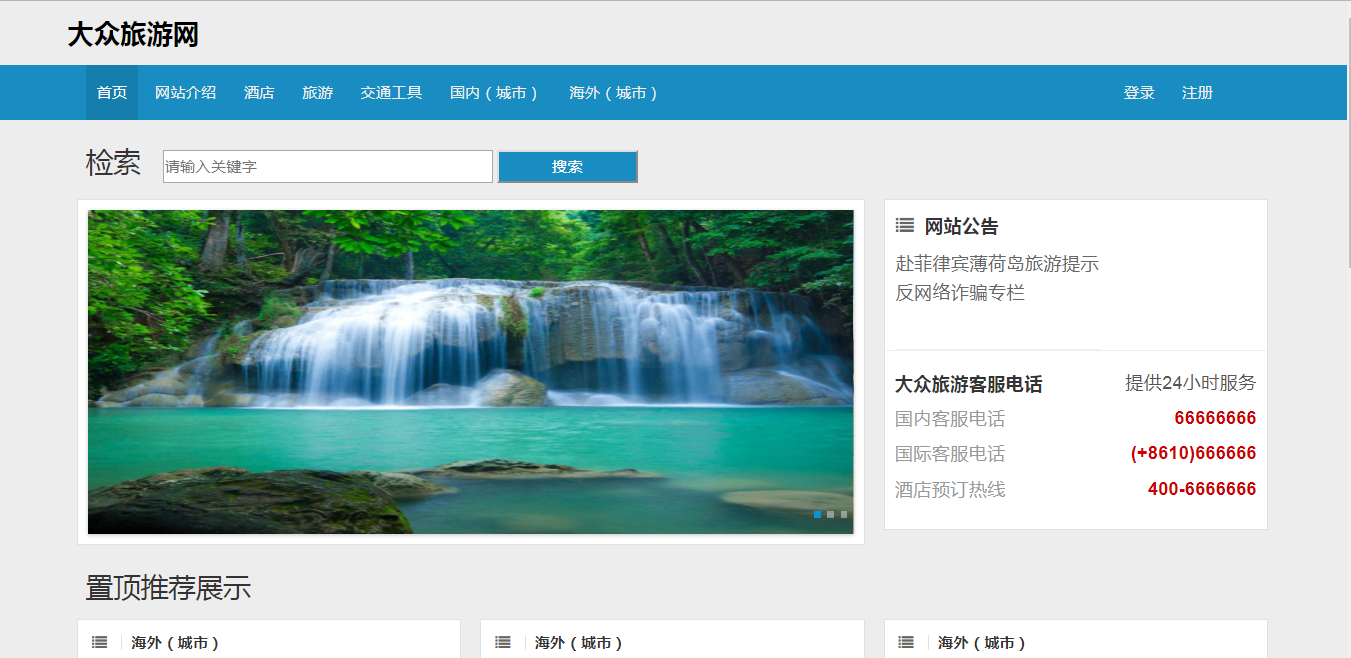Click the 登录 login link
The width and height of the screenshot is (1351, 658).
pos(1139,93)
